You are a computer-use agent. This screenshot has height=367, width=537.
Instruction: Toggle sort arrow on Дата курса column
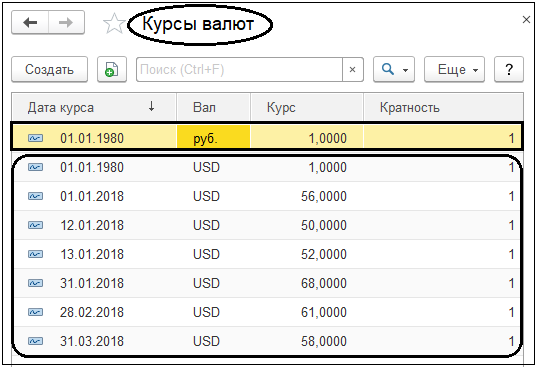point(151,107)
